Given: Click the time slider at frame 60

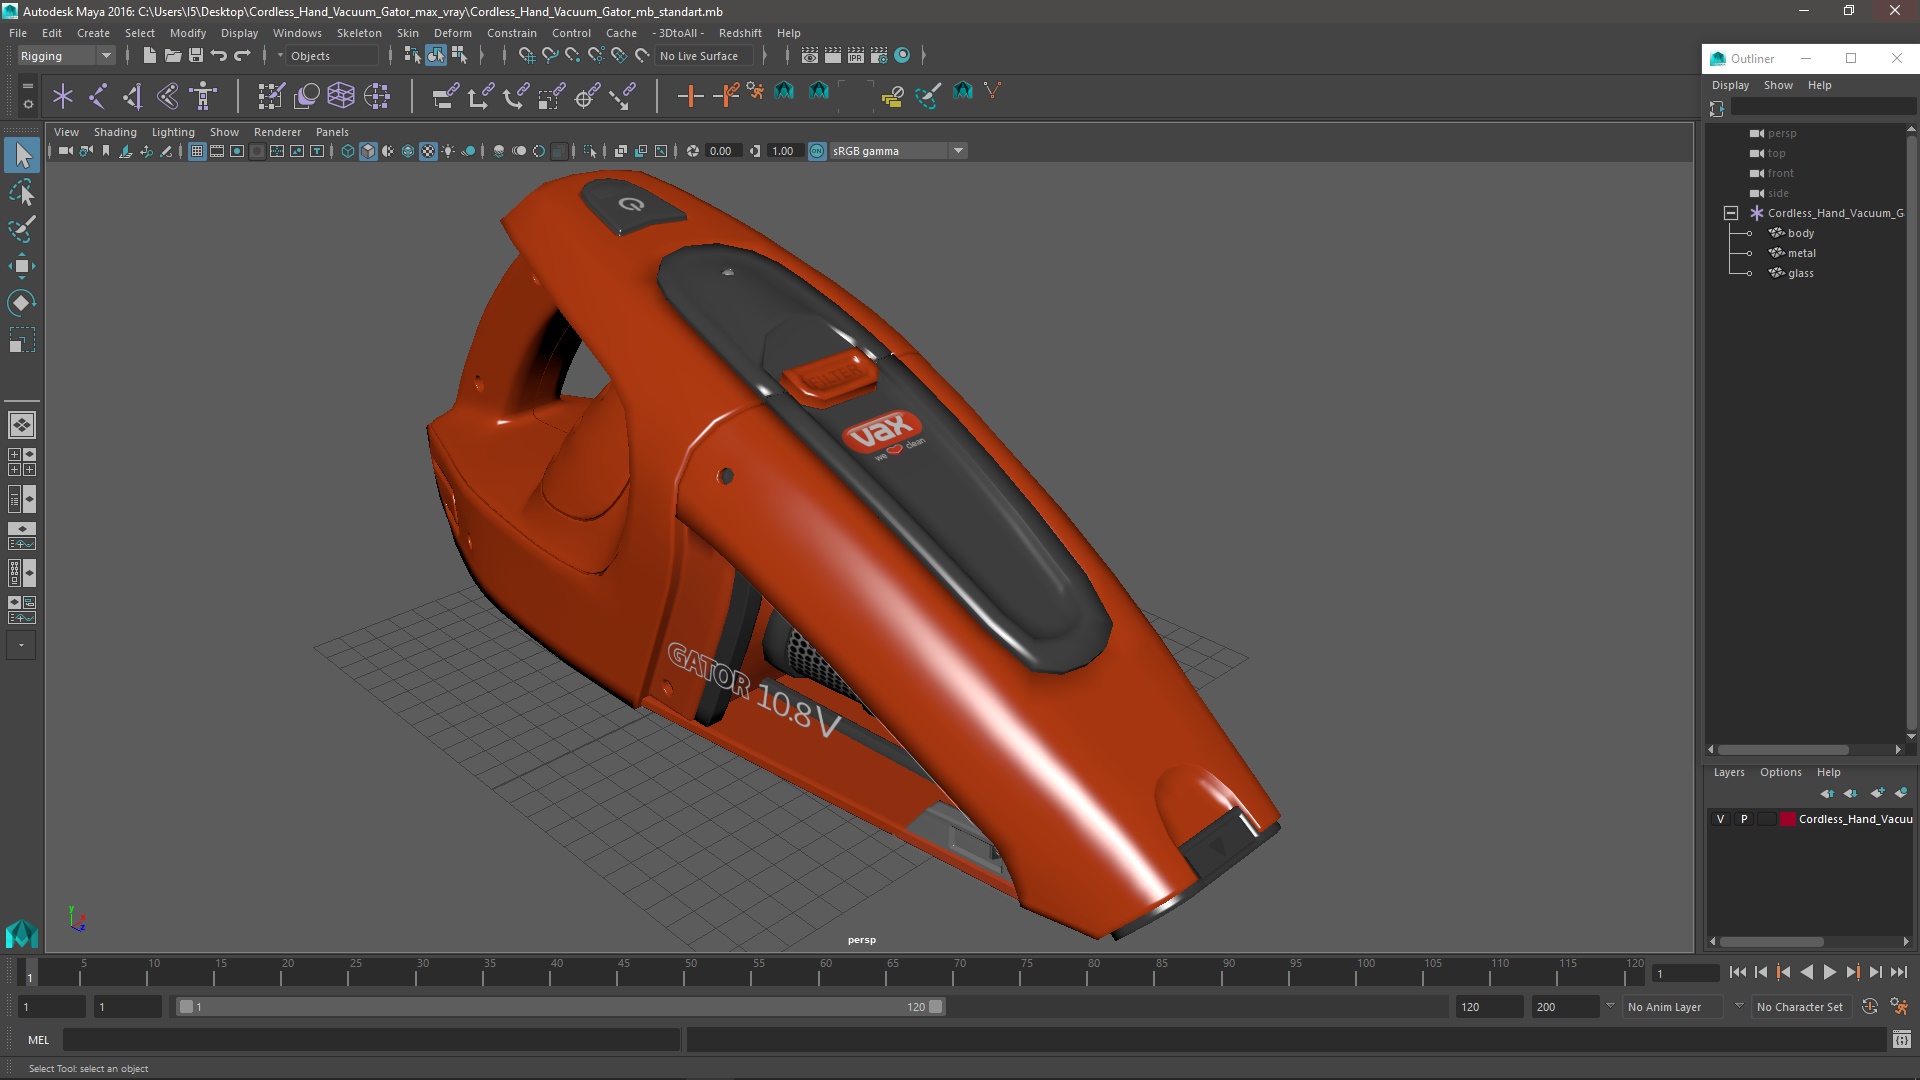Looking at the screenshot, I should tap(820, 972).
